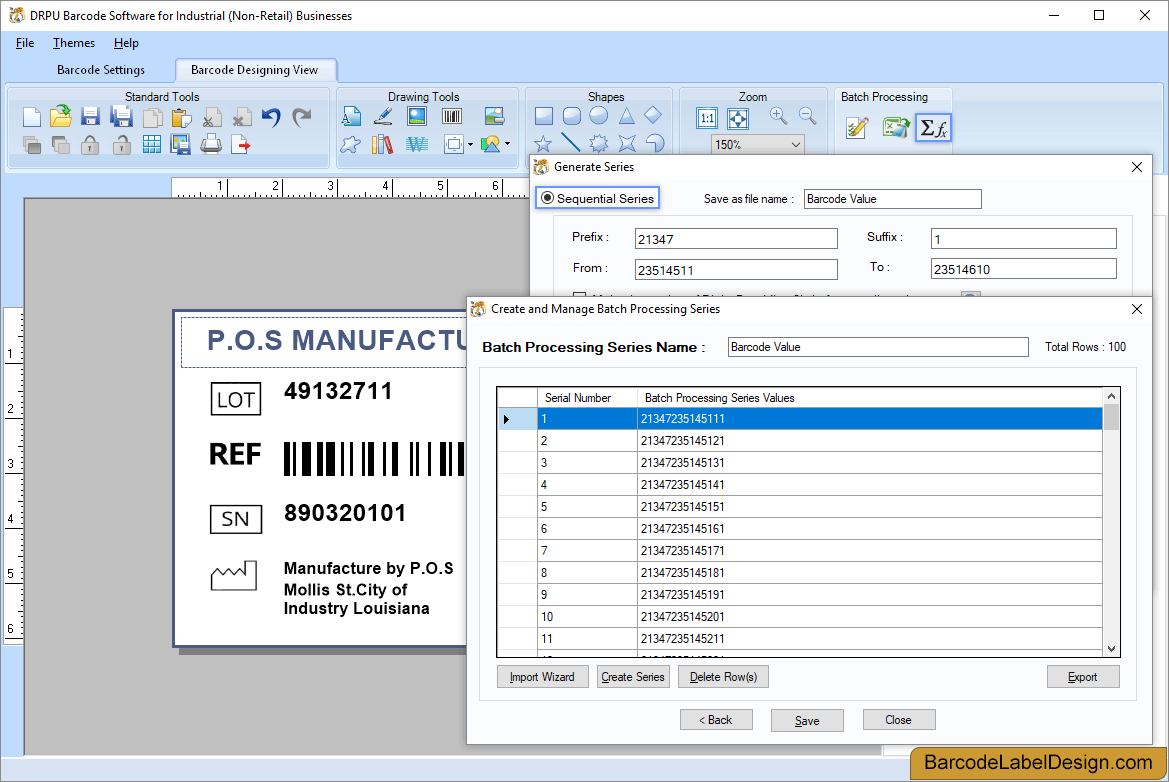Expand the frame tool dropdown arrow
Viewport: 1169px width, 782px height.
pos(470,144)
